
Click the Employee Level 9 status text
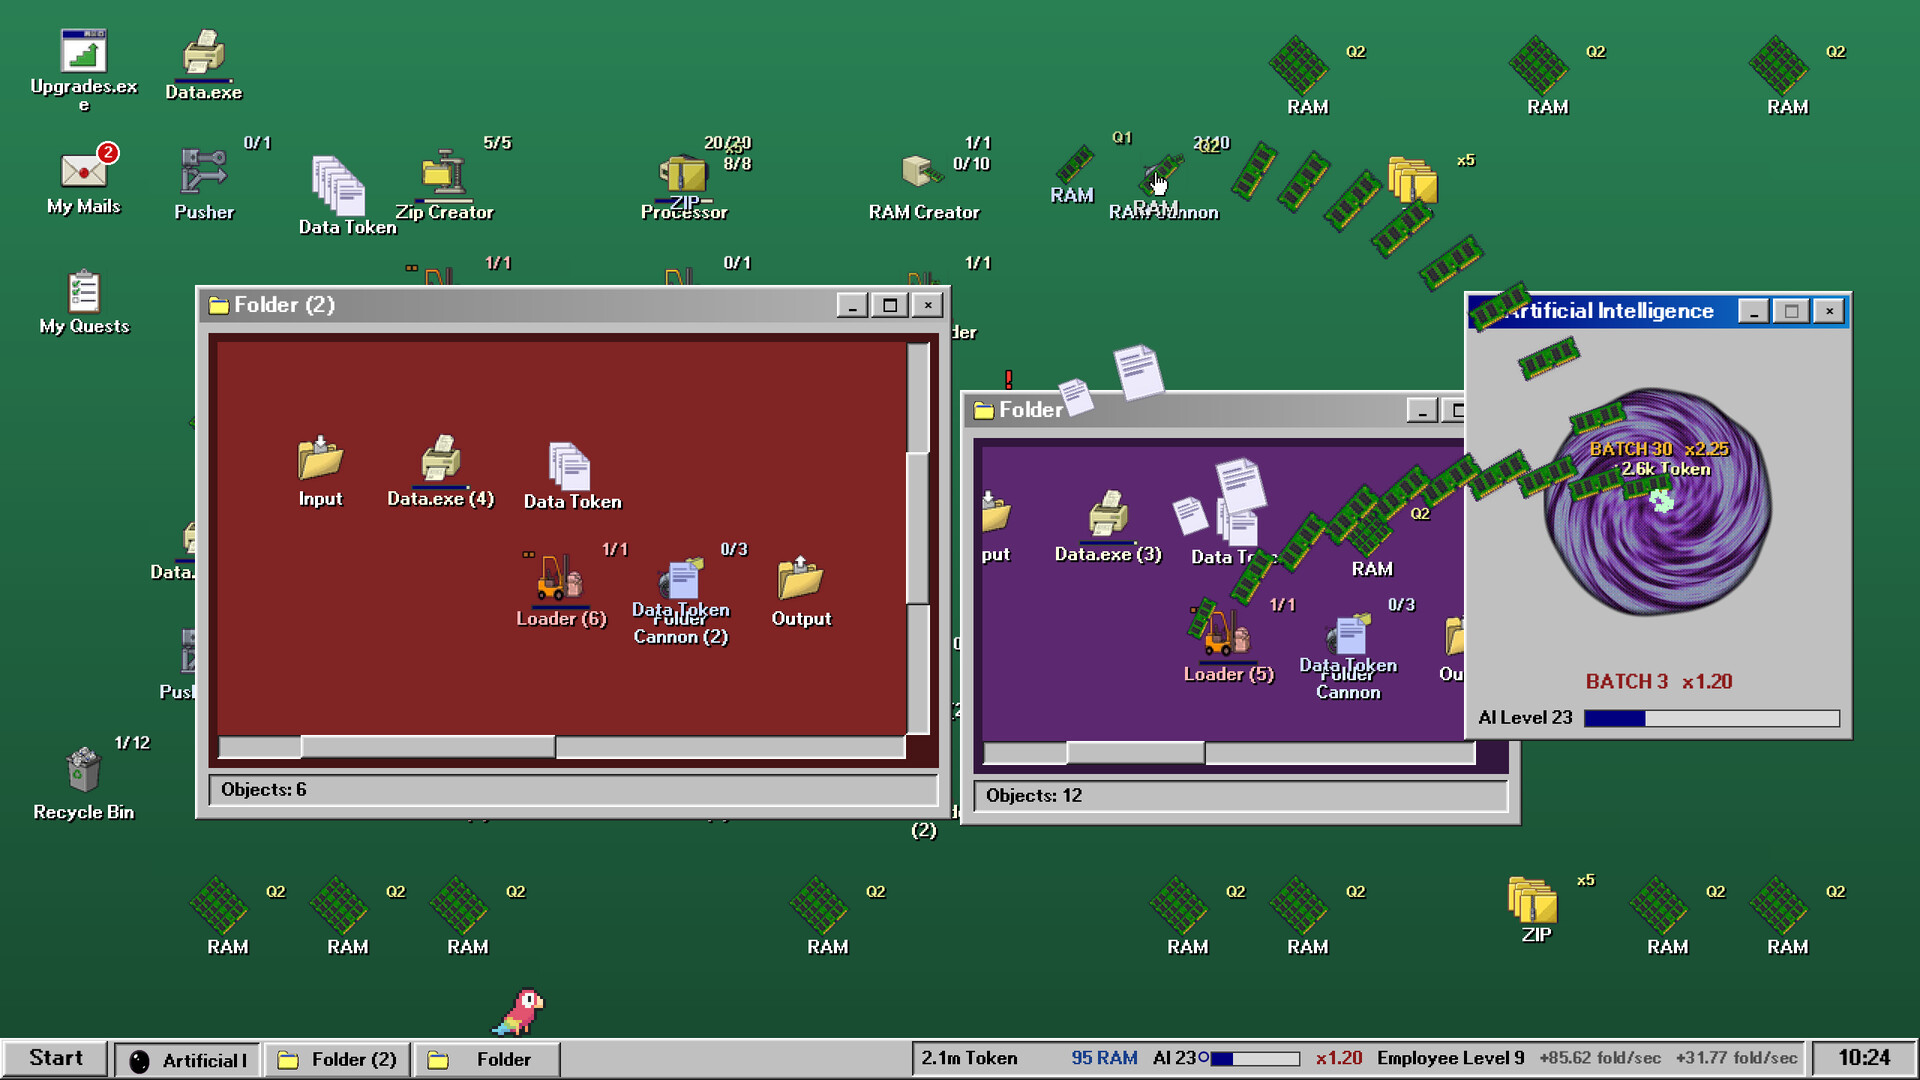click(x=1450, y=1058)
